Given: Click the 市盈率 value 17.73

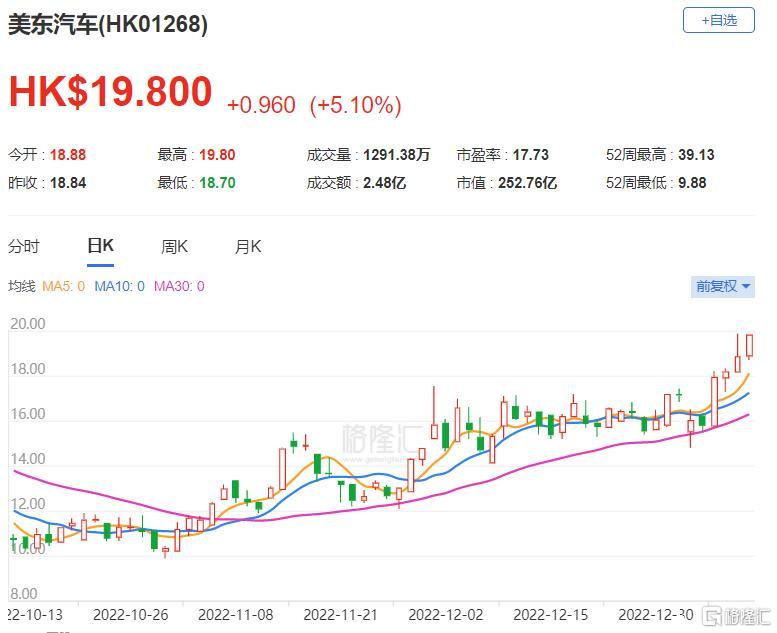Looking at the screenshot, I should pyautogui.click(x=531, y=155).
